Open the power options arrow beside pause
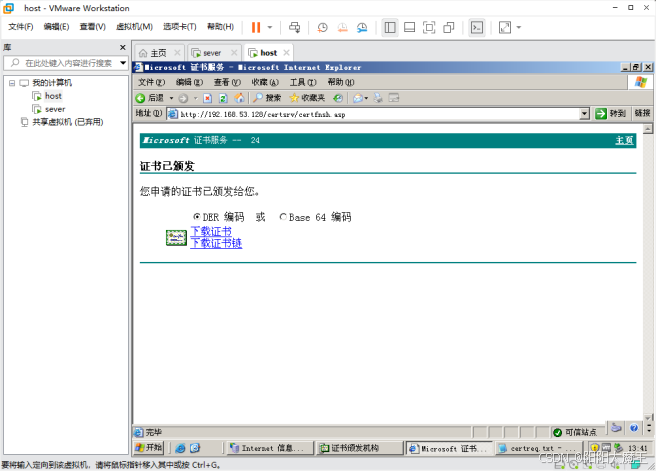The width and height of the screenshot is (656, 472). (x=270, y=28)
